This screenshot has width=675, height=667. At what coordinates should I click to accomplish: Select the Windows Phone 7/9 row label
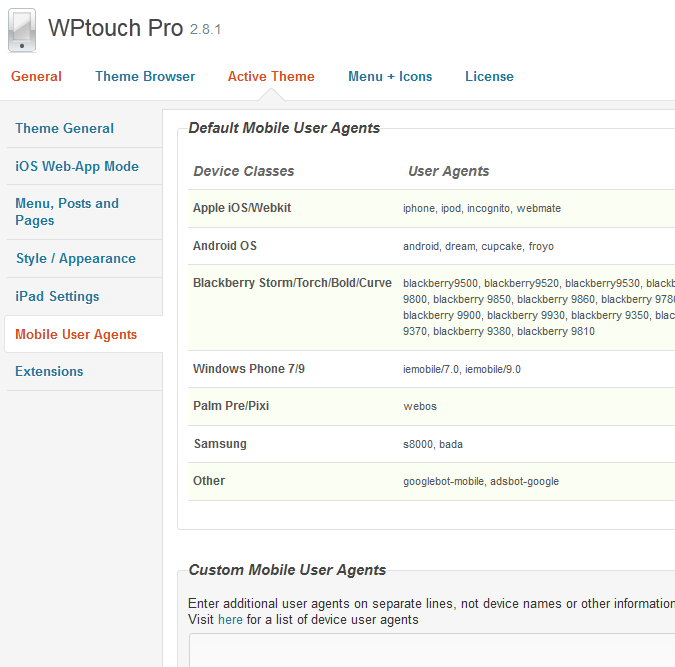249,369
